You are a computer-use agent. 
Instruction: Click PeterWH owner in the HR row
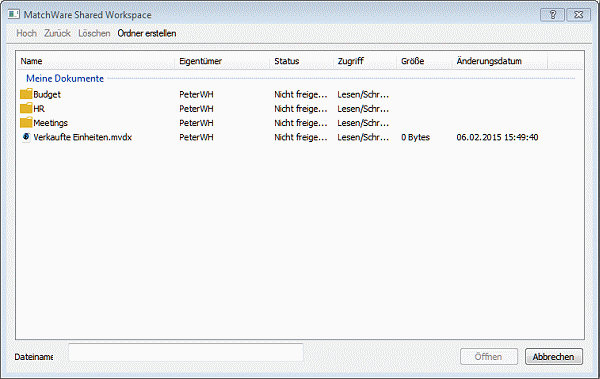click(196, 109)
